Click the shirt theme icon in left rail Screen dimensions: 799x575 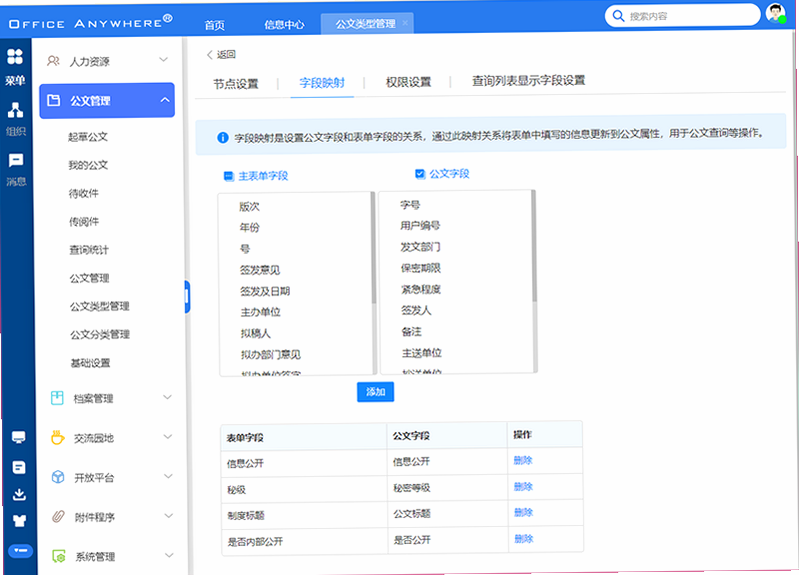[x=19, y=520]
